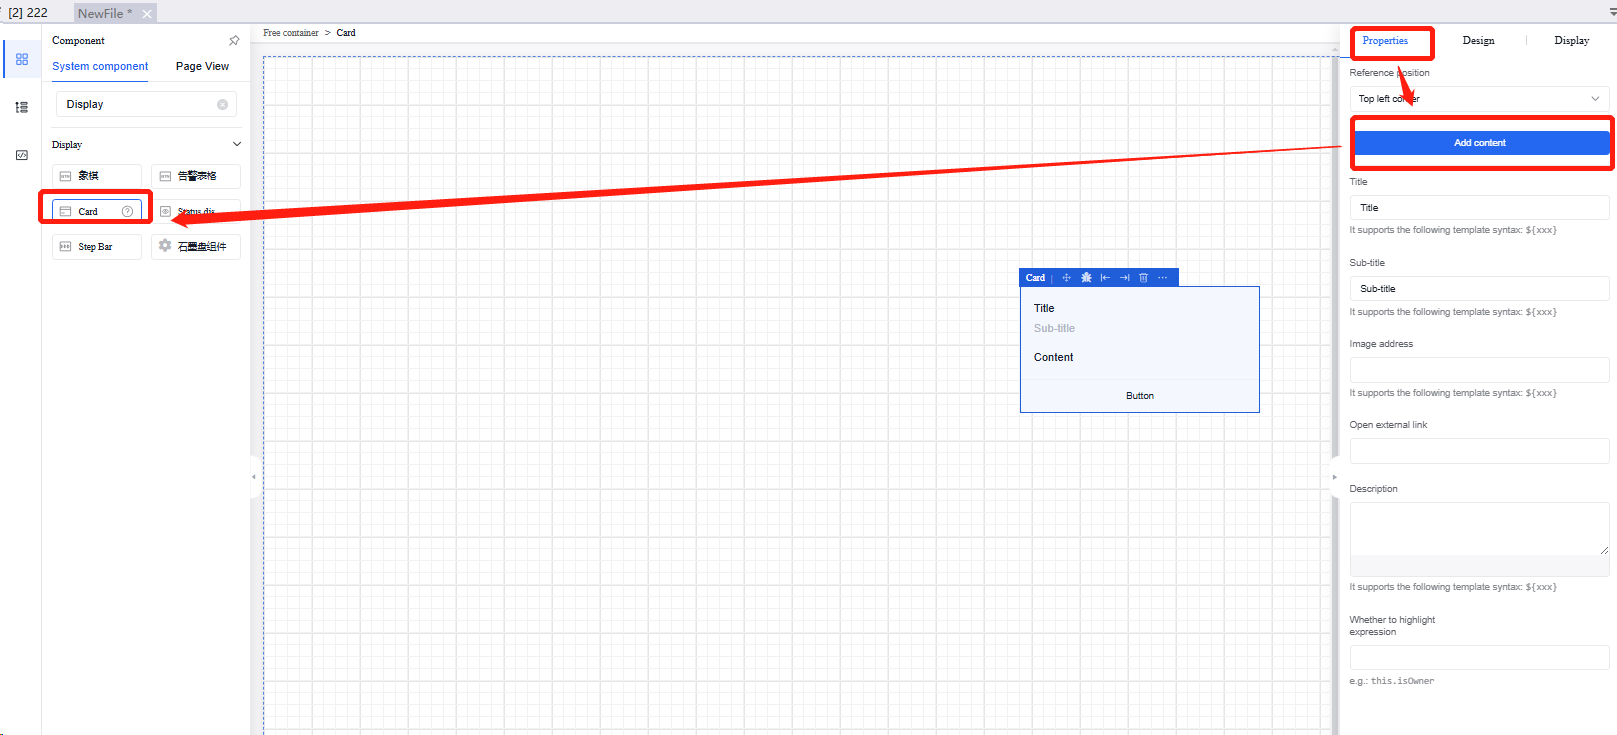Switch to Page View tab
Screen dimensions: 1617x735
tap(202, 66)
